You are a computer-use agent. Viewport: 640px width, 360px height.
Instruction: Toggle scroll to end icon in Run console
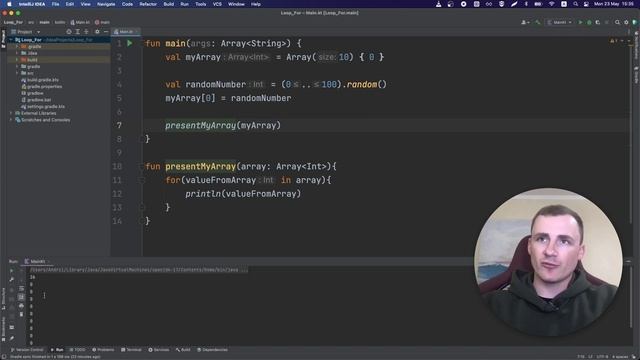pyautogui.click(x=21, y=297)
